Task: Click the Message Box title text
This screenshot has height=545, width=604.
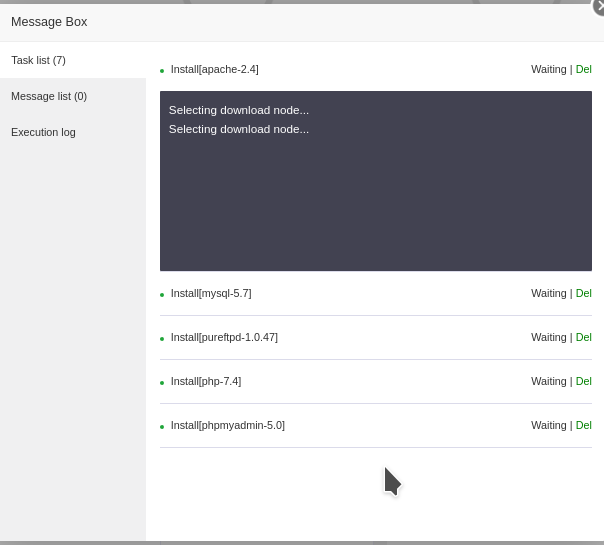Action: (49, 22)
